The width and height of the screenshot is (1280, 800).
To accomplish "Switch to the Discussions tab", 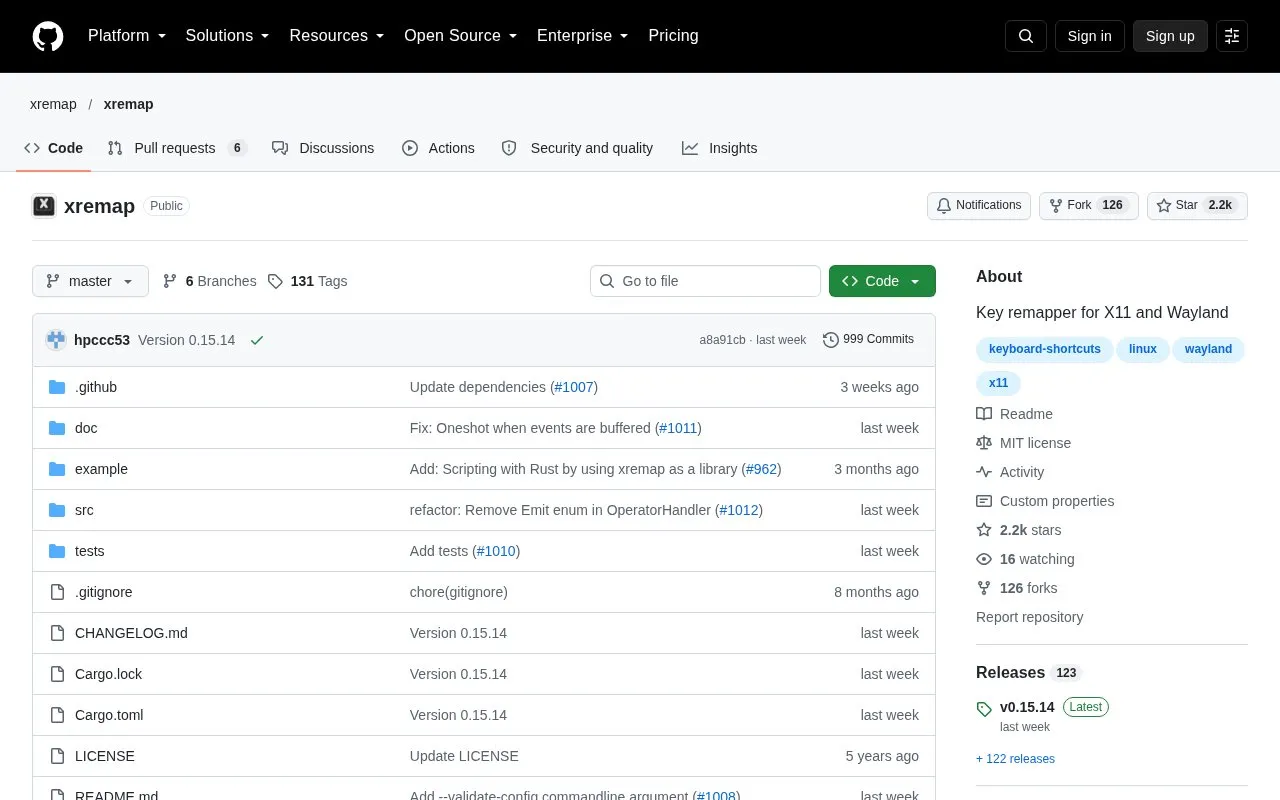I will (323, 148).
